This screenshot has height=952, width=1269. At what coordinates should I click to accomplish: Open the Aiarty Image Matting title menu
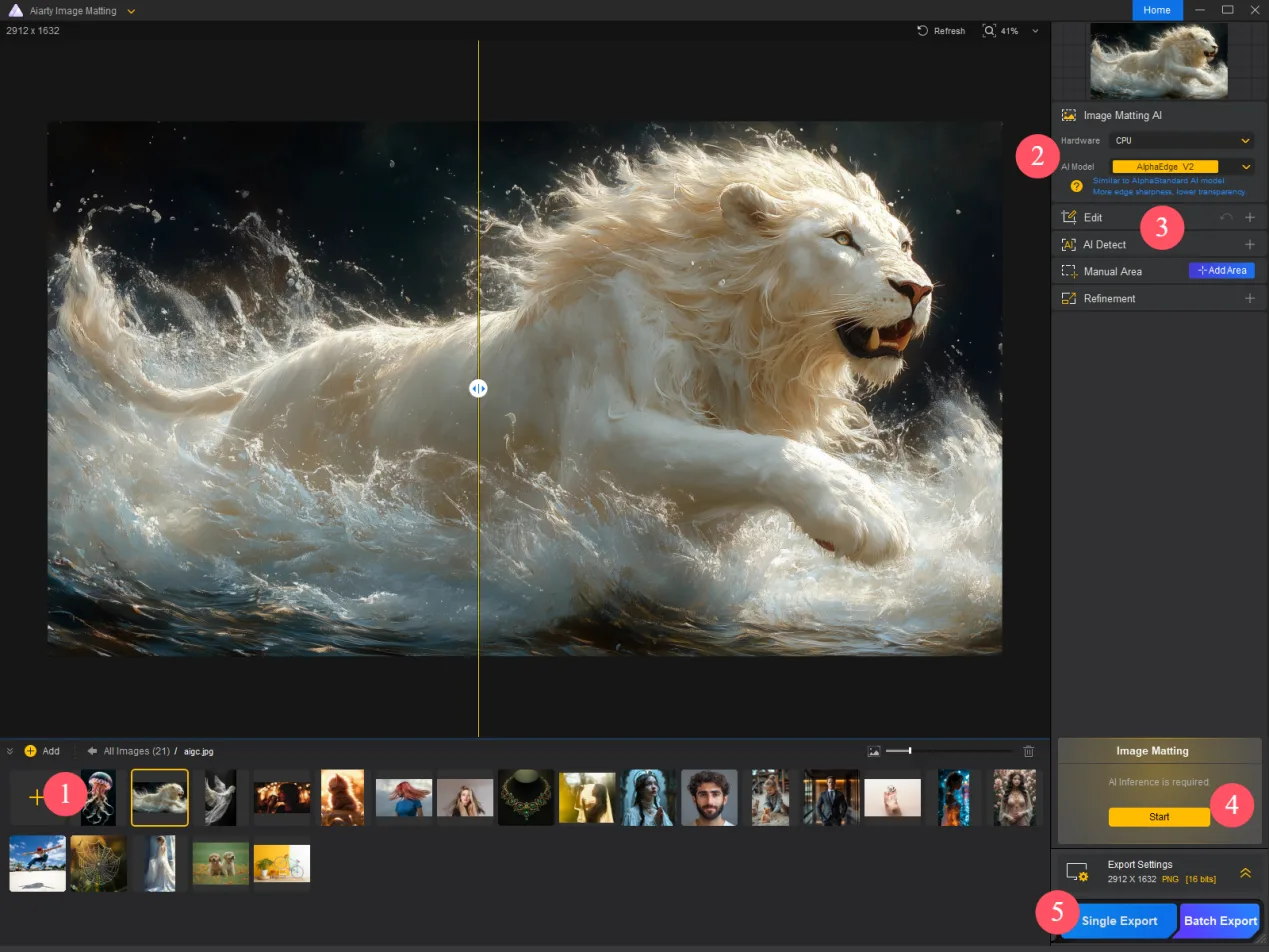[131, 11]
